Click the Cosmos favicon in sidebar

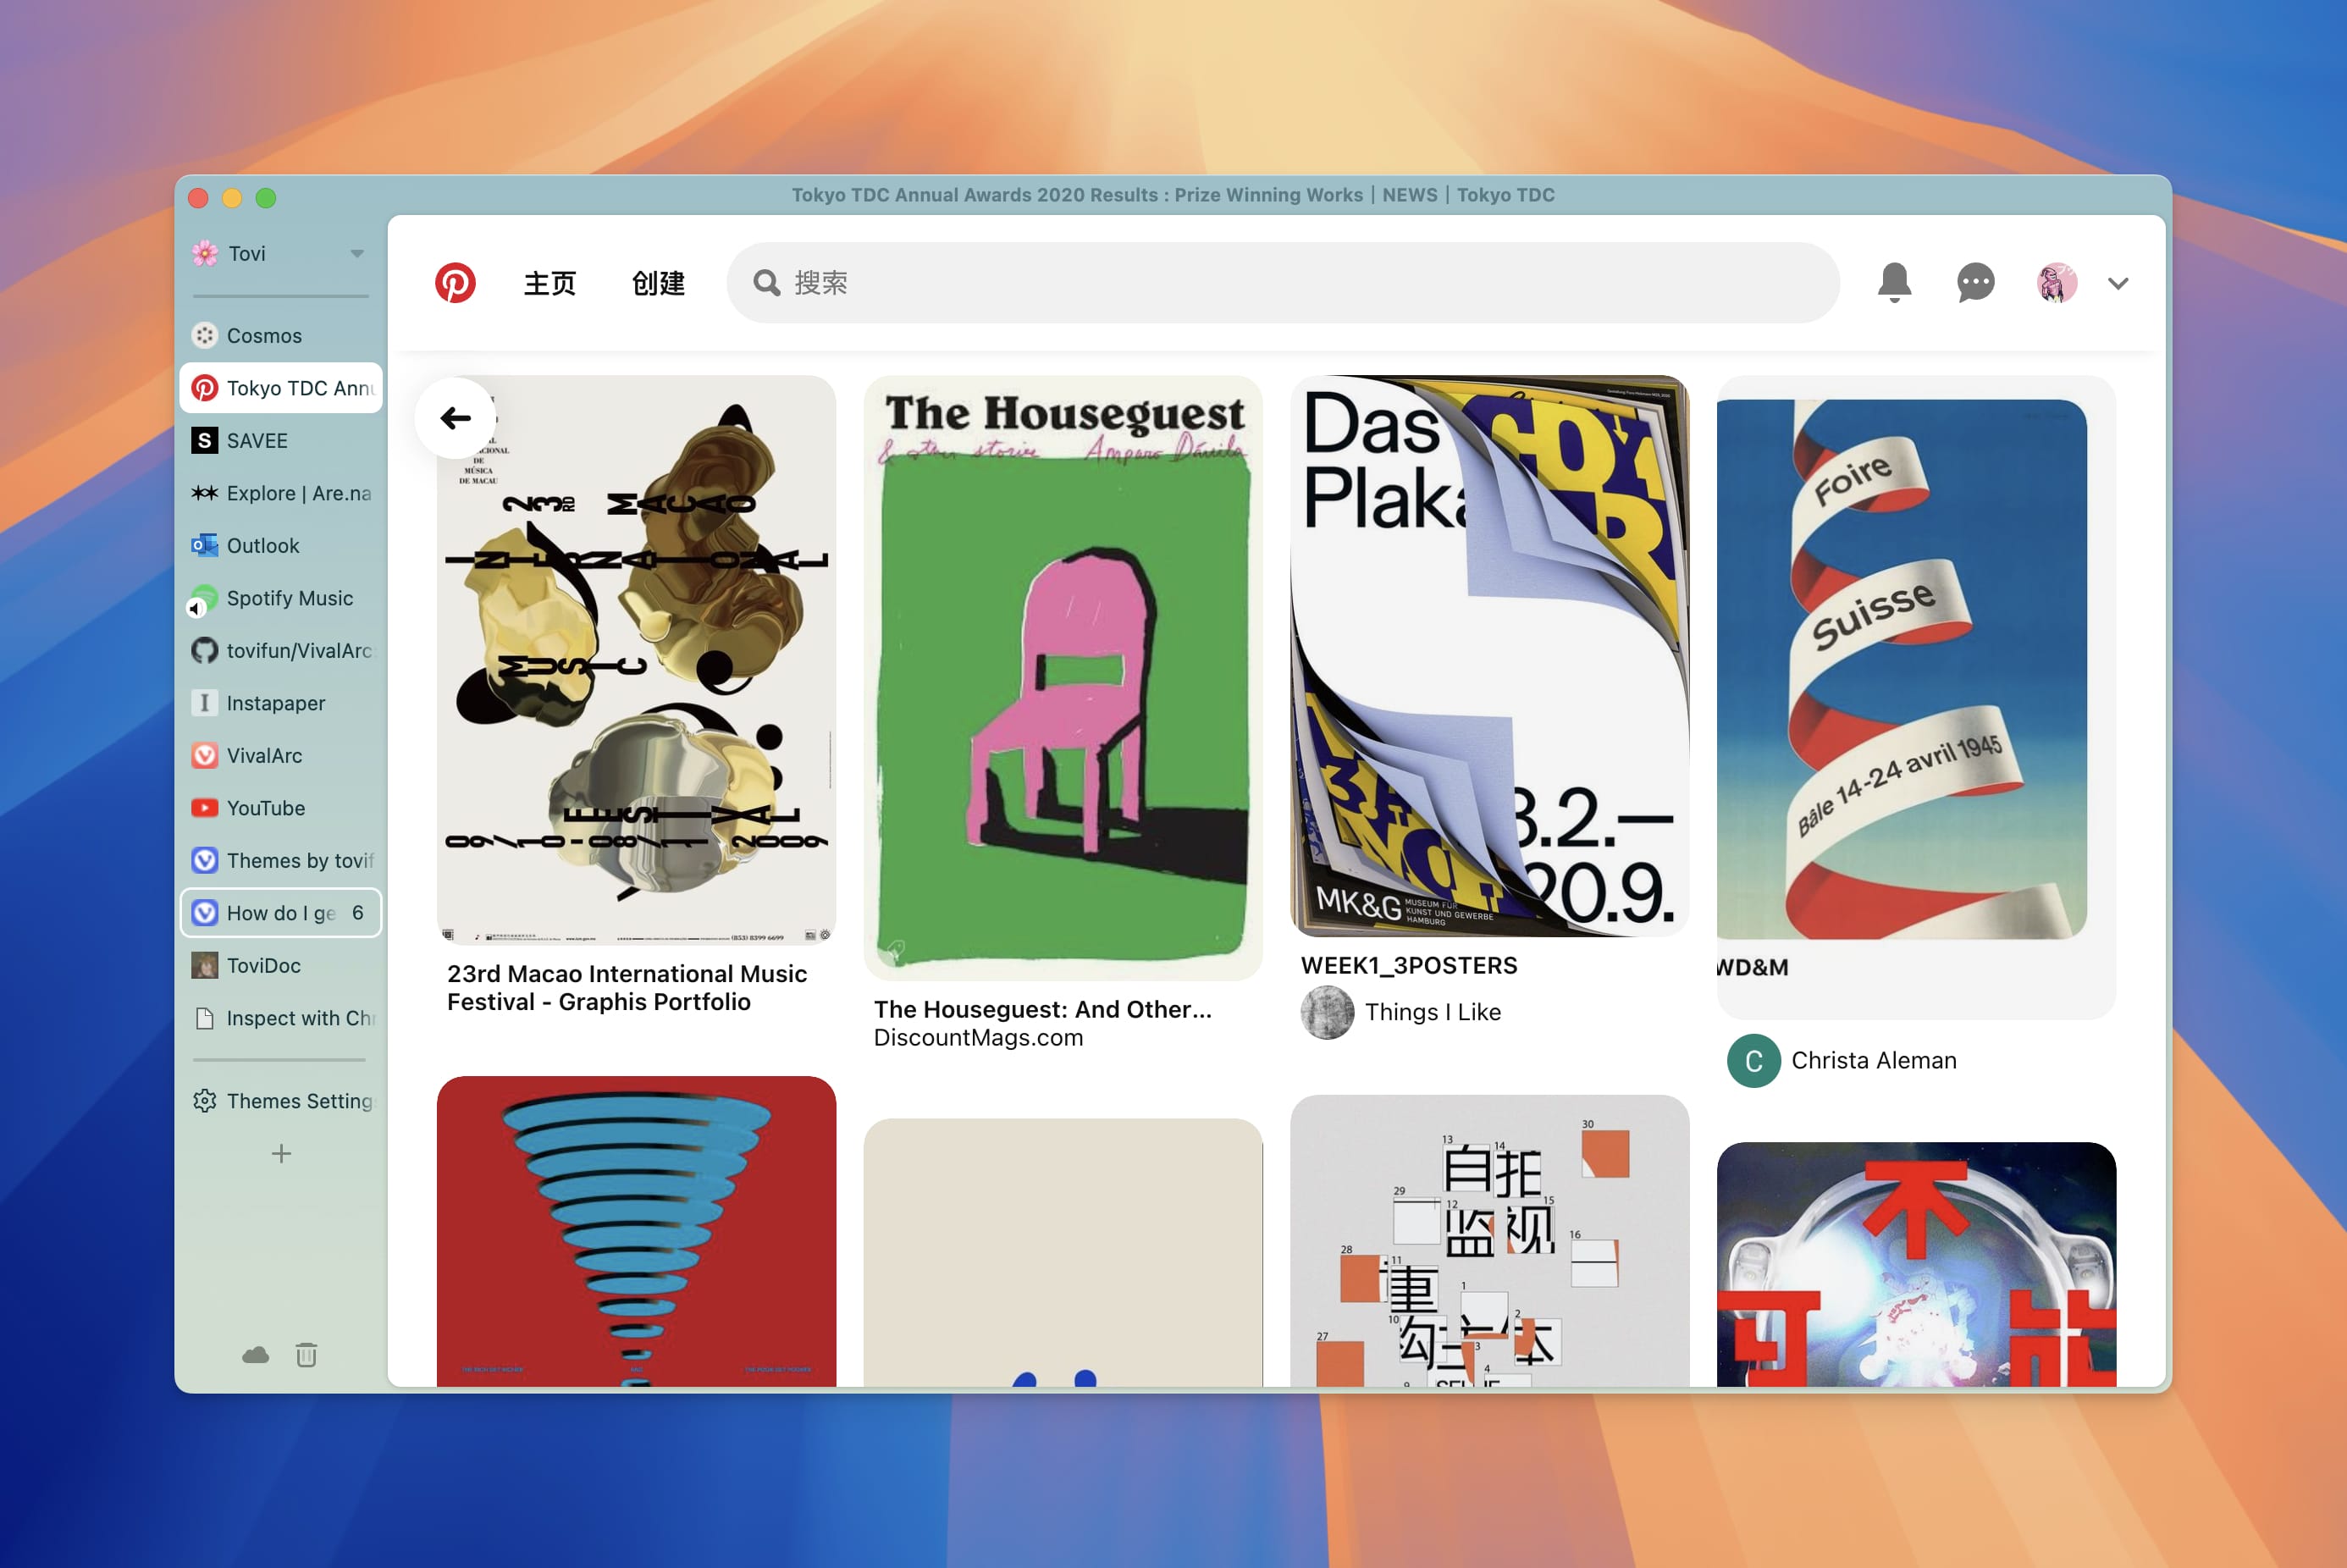click(205, 336)
